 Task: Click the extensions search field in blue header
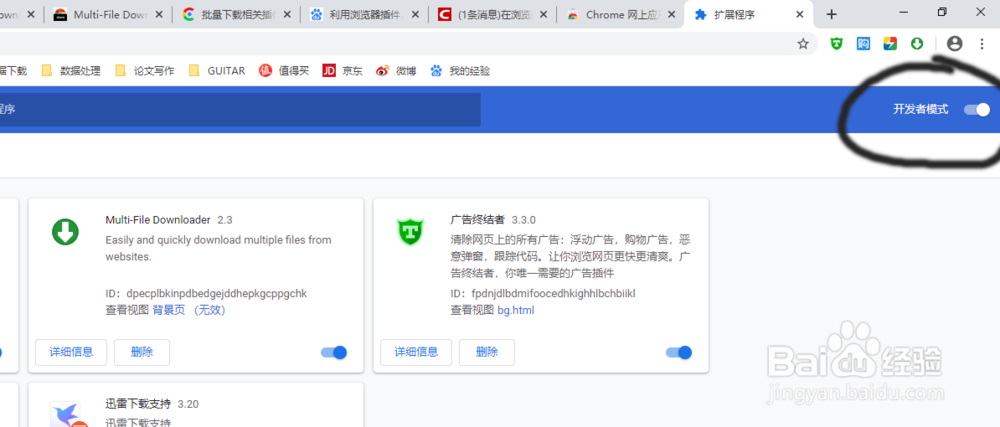point(240,110)
